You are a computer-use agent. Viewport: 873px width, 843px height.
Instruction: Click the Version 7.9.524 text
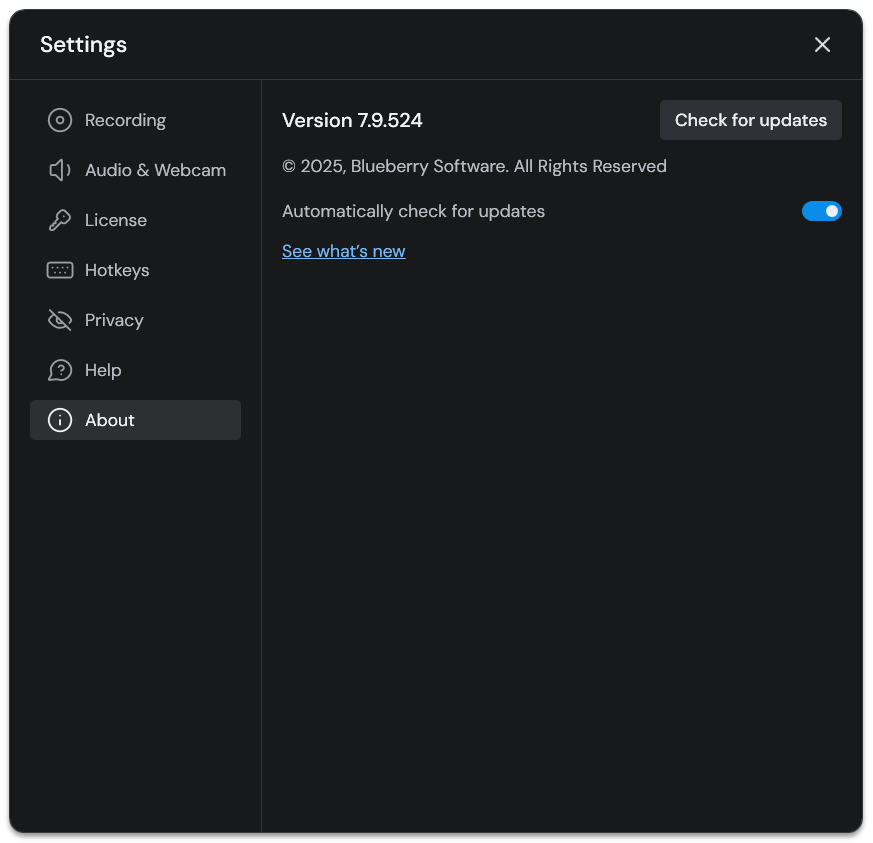coord(352,120)
